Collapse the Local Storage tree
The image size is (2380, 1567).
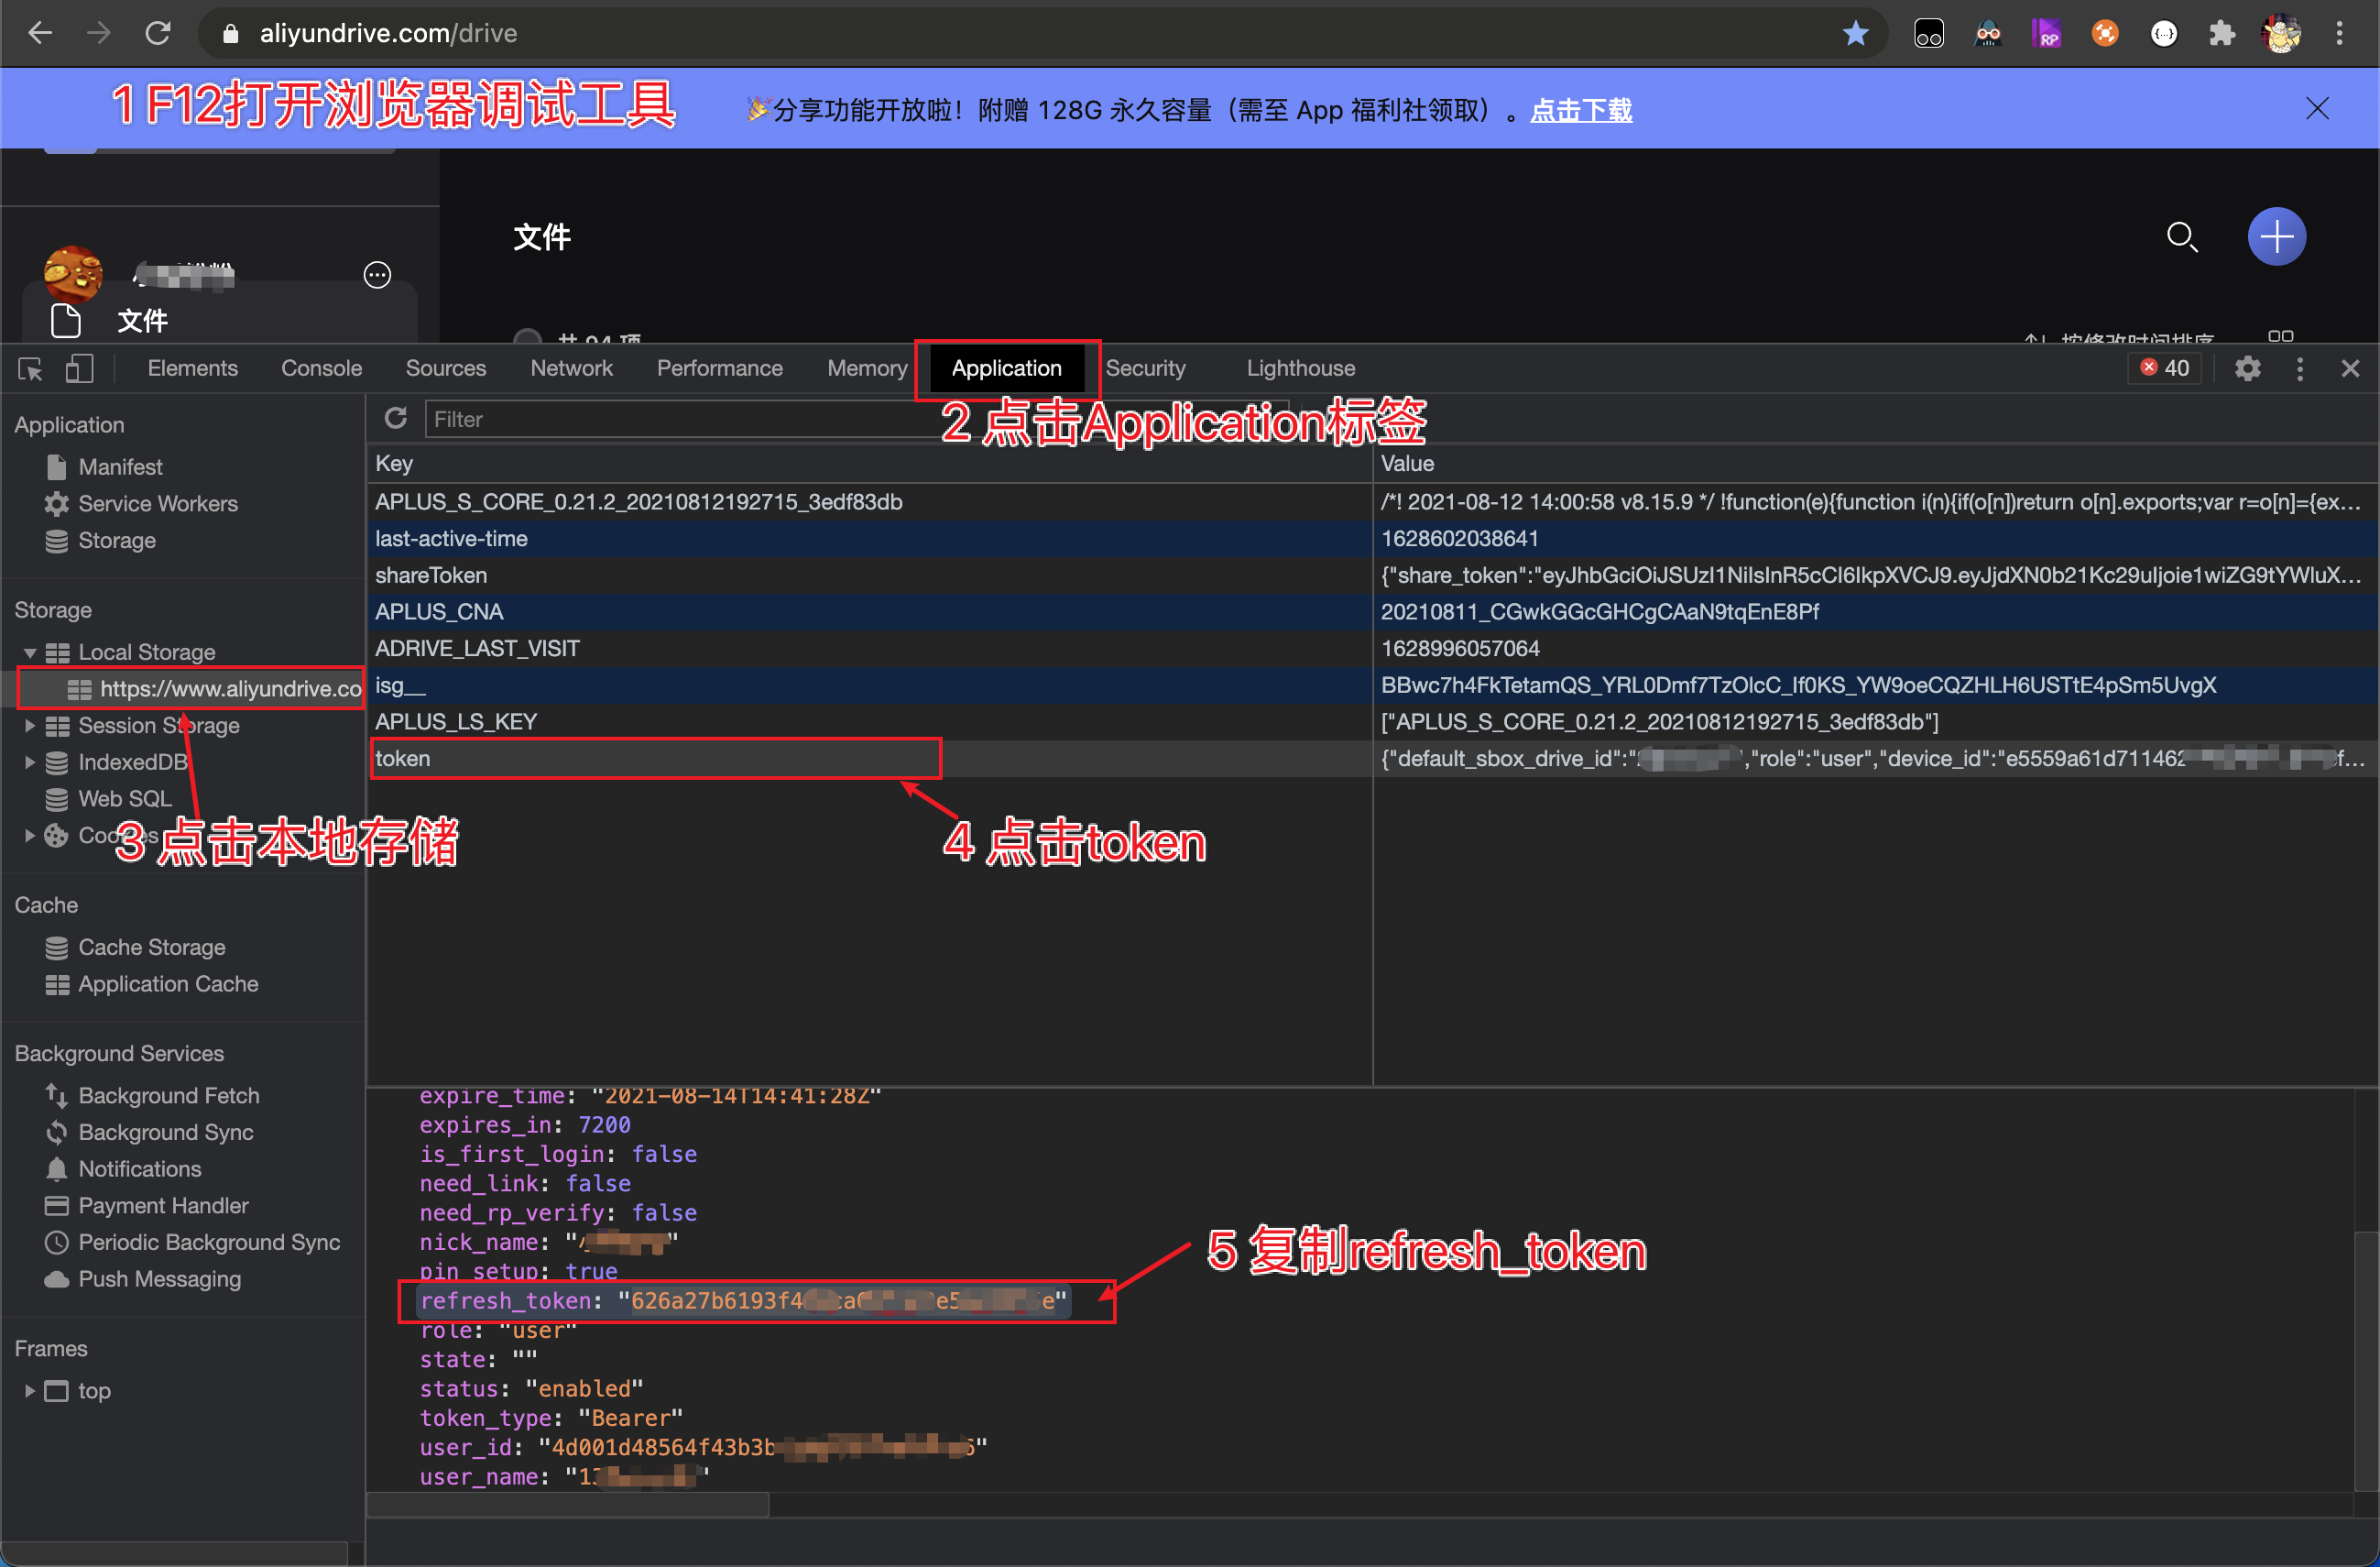30,653
